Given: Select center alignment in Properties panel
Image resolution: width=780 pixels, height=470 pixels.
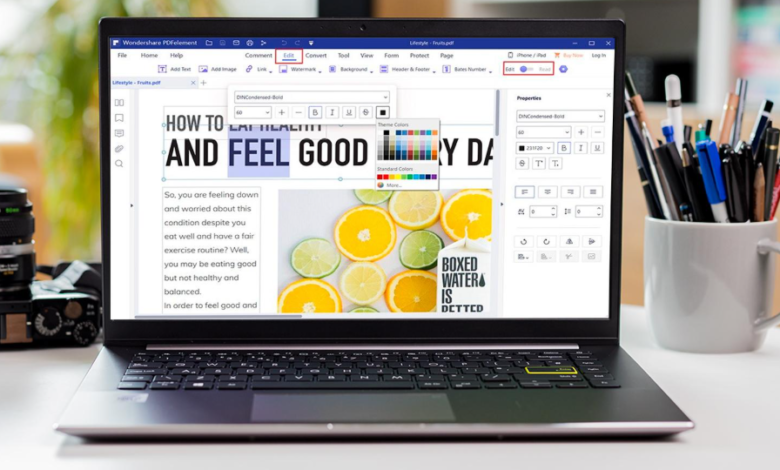Looking at the screenshot, I should pos(547,191).
